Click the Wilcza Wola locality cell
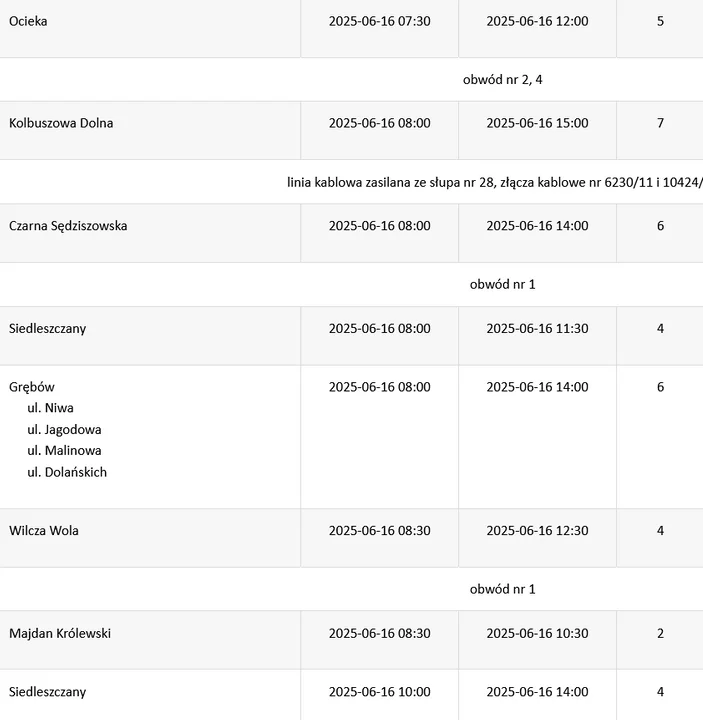Image resolution: width=703 pixels, height=720 pixels. (44, 531)
